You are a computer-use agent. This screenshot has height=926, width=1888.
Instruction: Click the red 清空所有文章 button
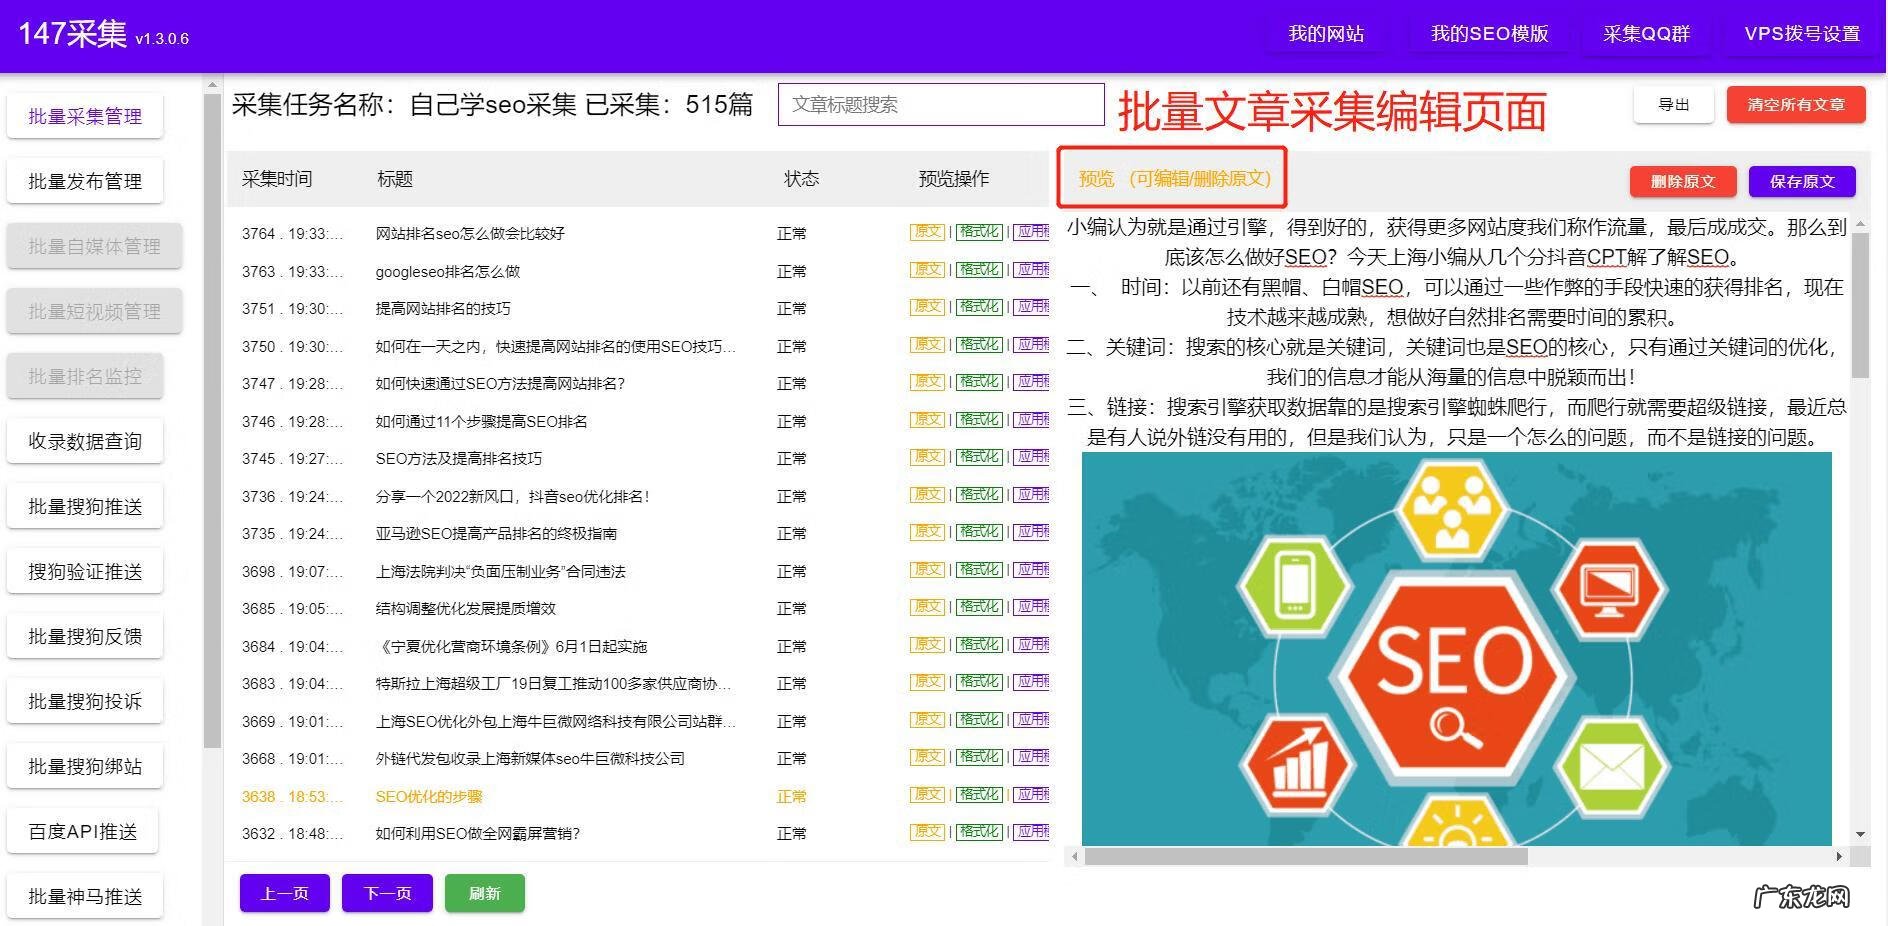pyautogui.click(x=1795, y=104)
